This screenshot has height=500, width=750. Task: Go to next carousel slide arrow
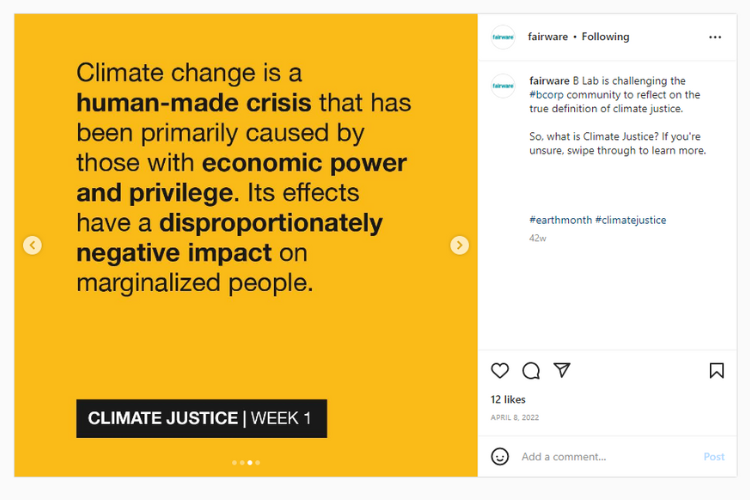[459, 245]
